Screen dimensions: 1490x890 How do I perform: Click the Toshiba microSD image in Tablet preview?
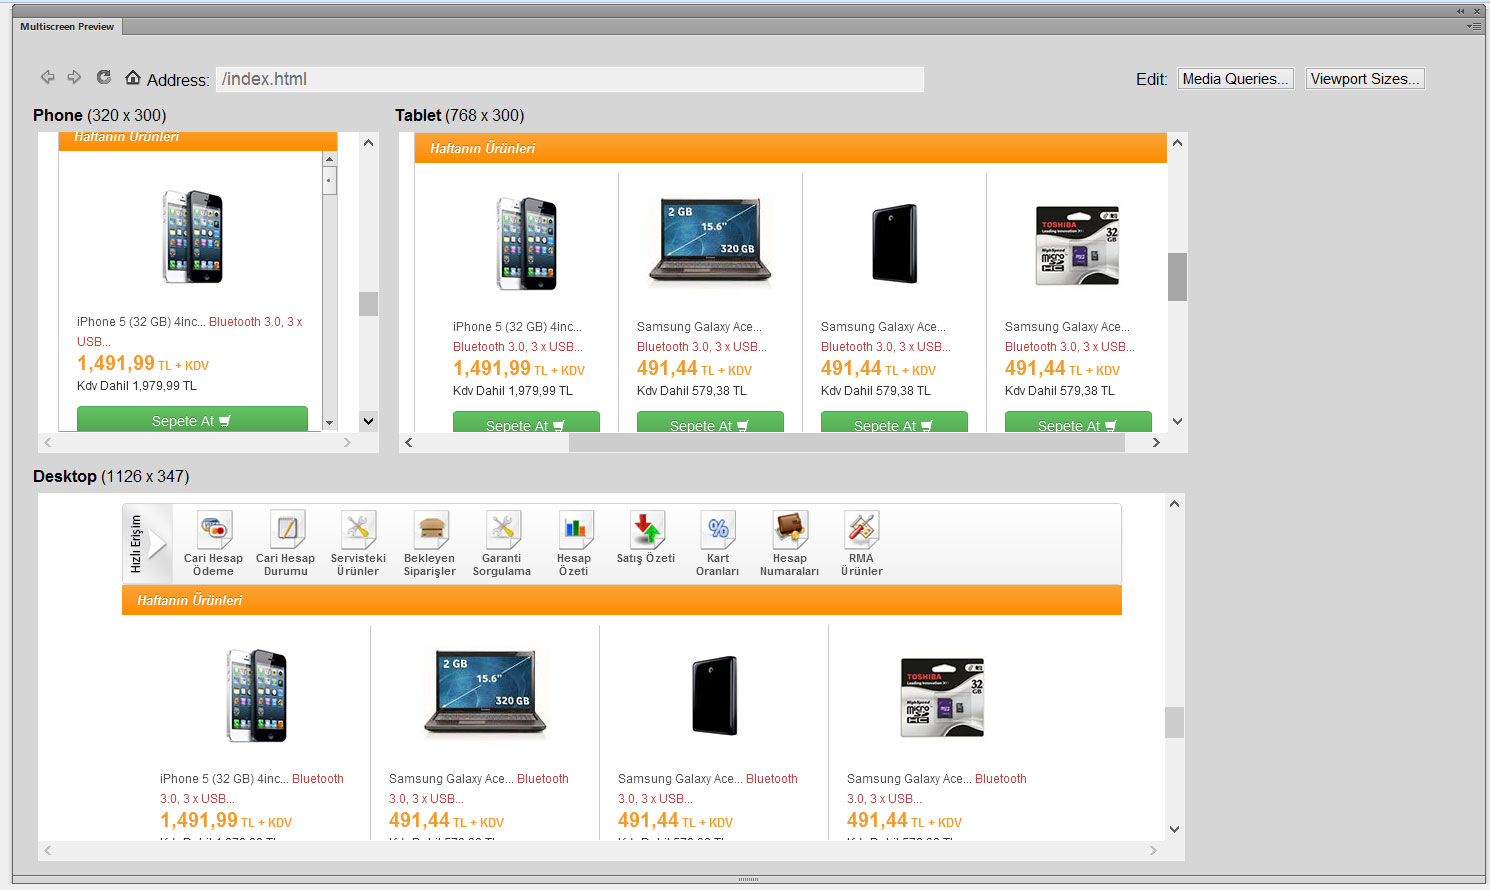(1077, 246)
